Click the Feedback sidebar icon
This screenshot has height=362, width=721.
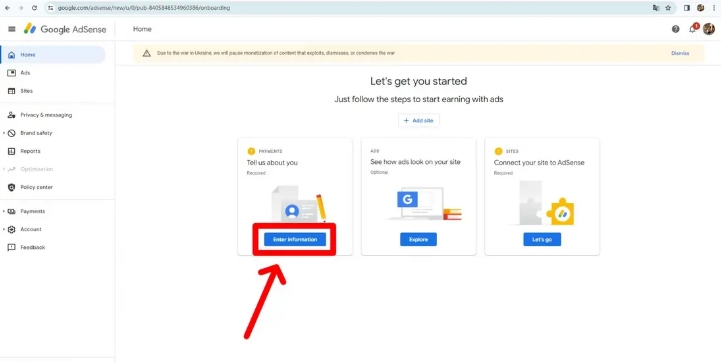point(12,247)
